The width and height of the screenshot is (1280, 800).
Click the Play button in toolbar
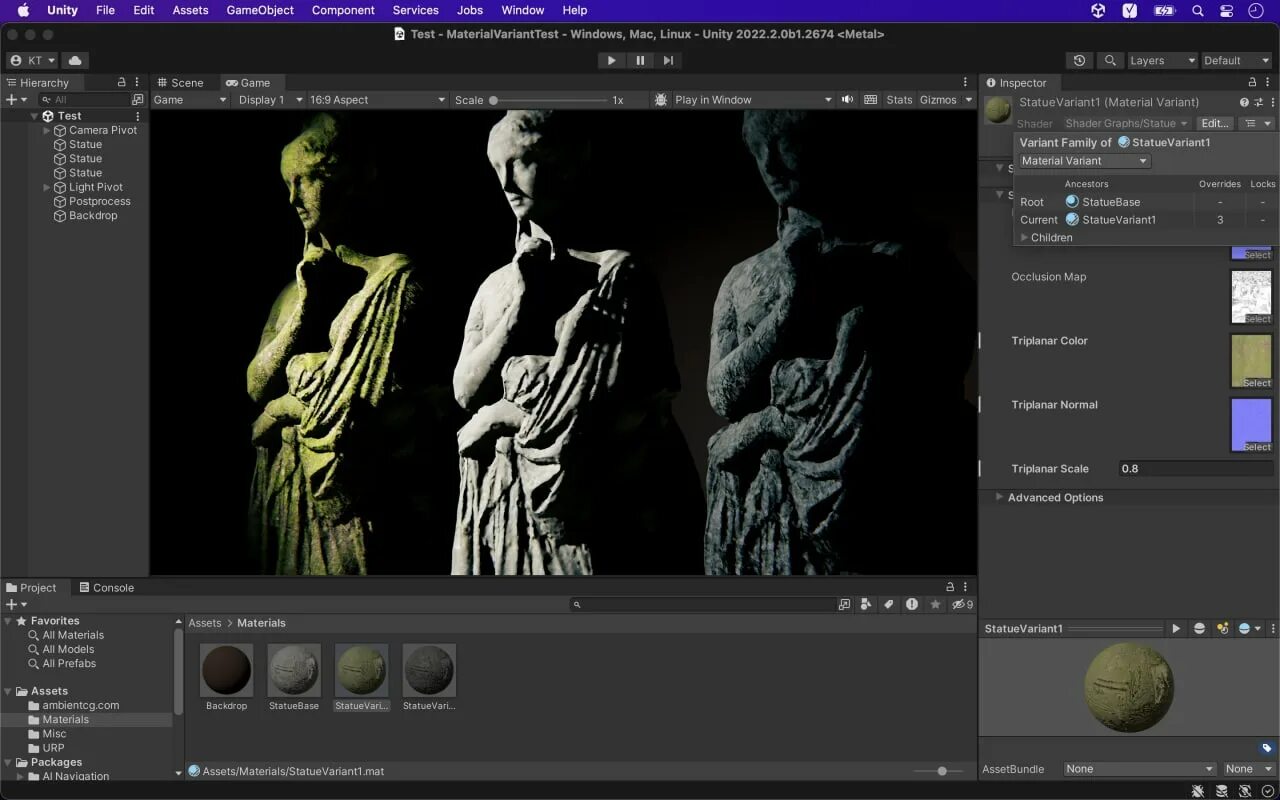click(x=611, y=60)
